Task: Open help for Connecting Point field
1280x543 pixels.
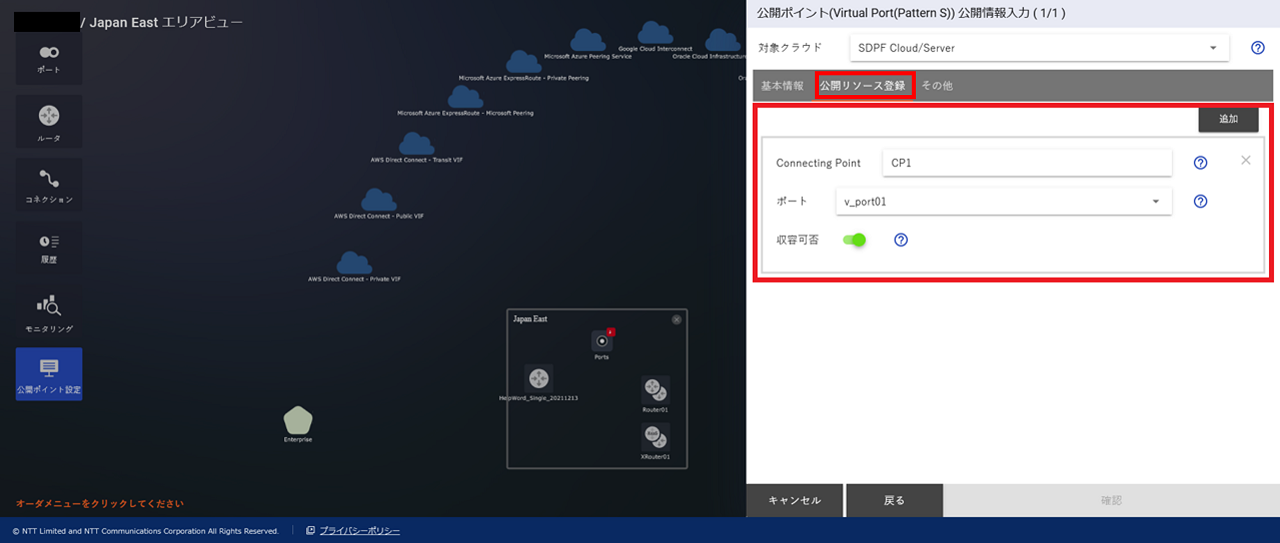Action: pos(1201,163)
